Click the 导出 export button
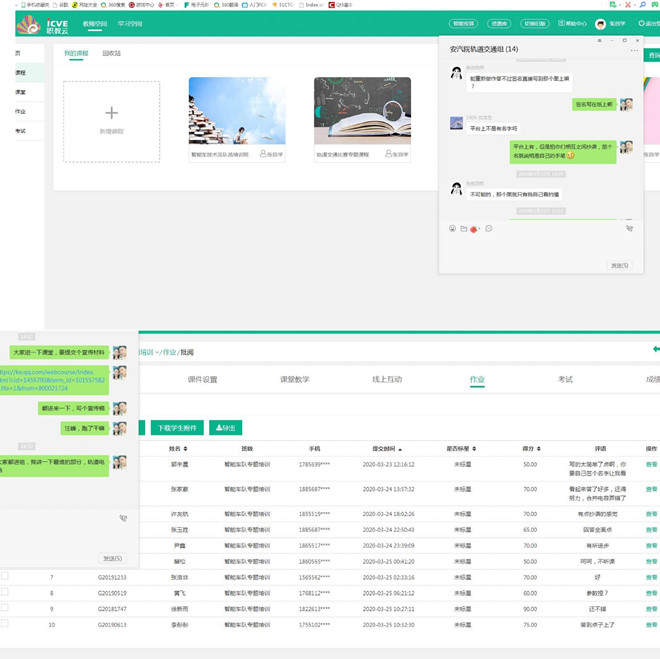 (x=225, y=428)
